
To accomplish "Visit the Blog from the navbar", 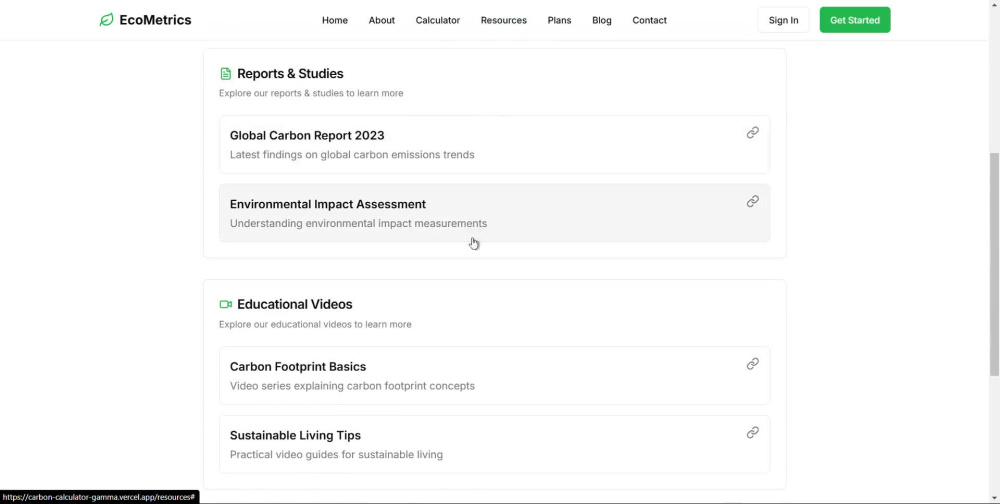I will click(x=601, y=20).
